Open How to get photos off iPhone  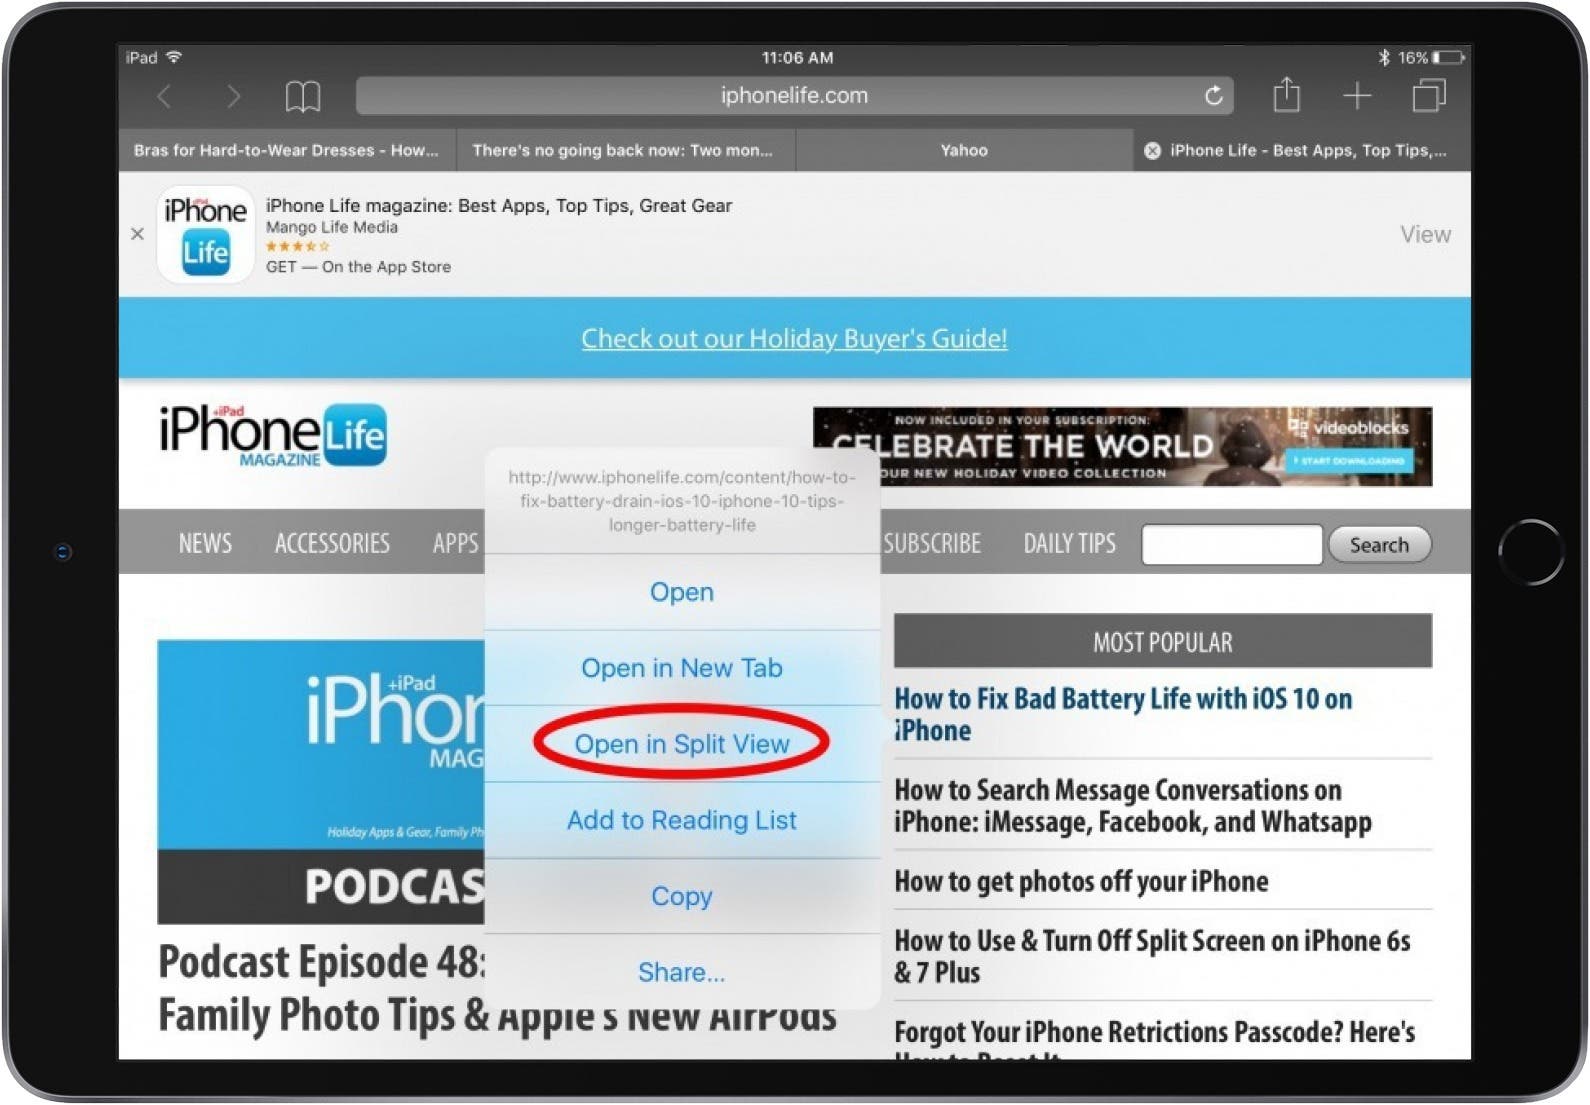pyautogui.click(x=1081, y=882)
